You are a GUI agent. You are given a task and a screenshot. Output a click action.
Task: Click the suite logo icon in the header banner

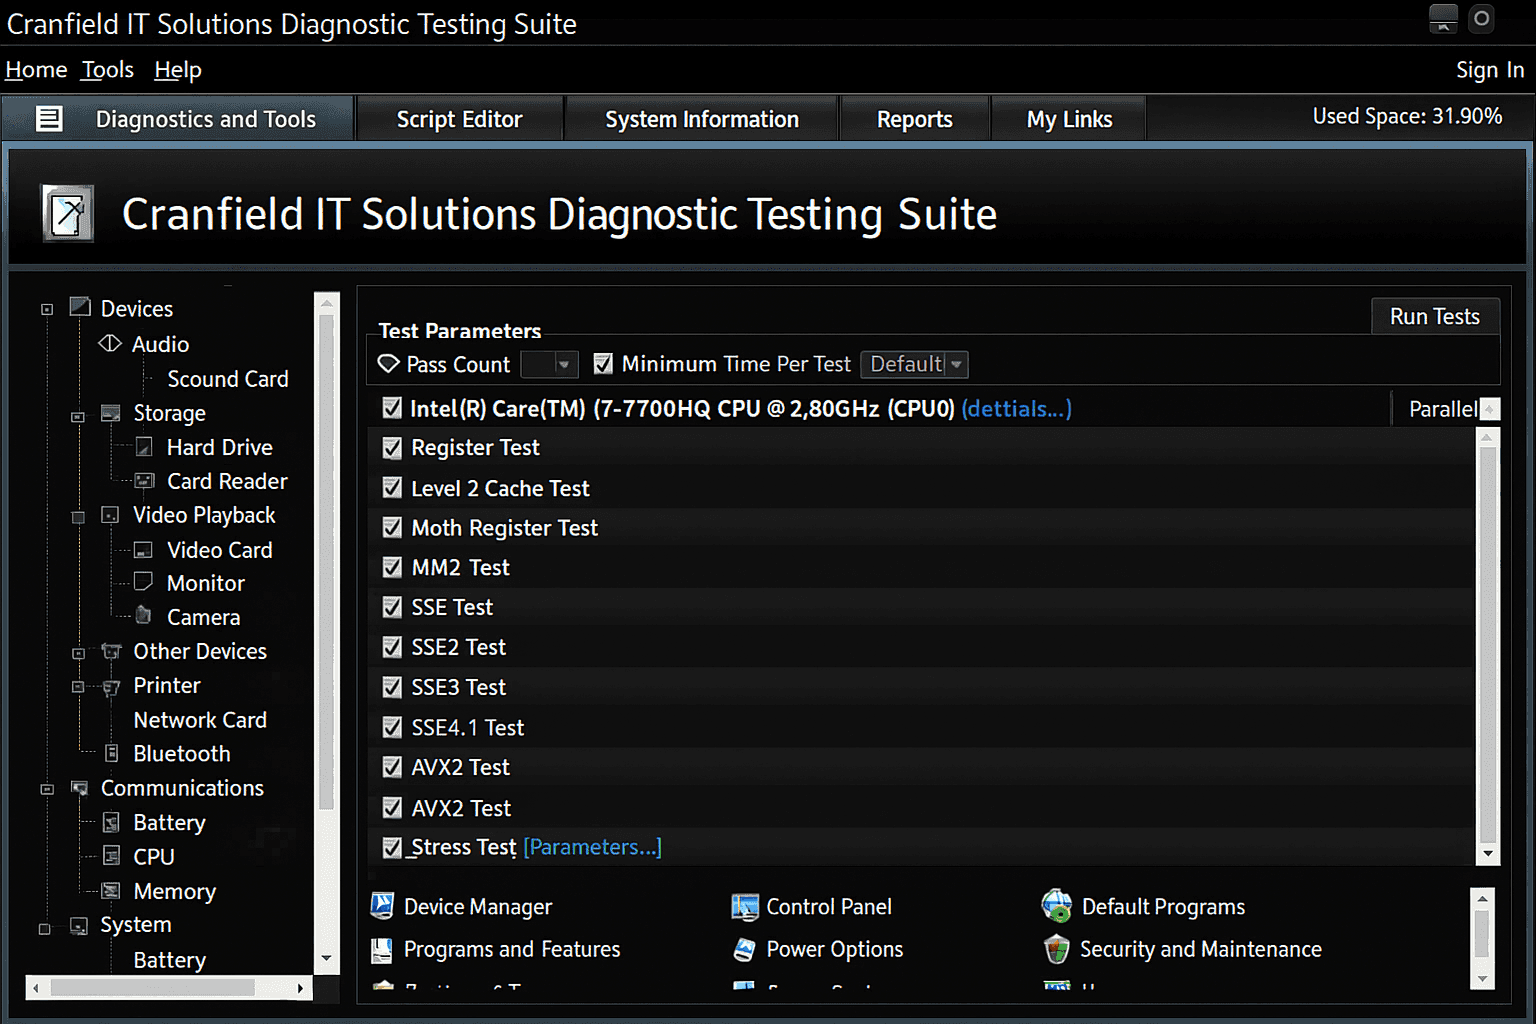68,213
